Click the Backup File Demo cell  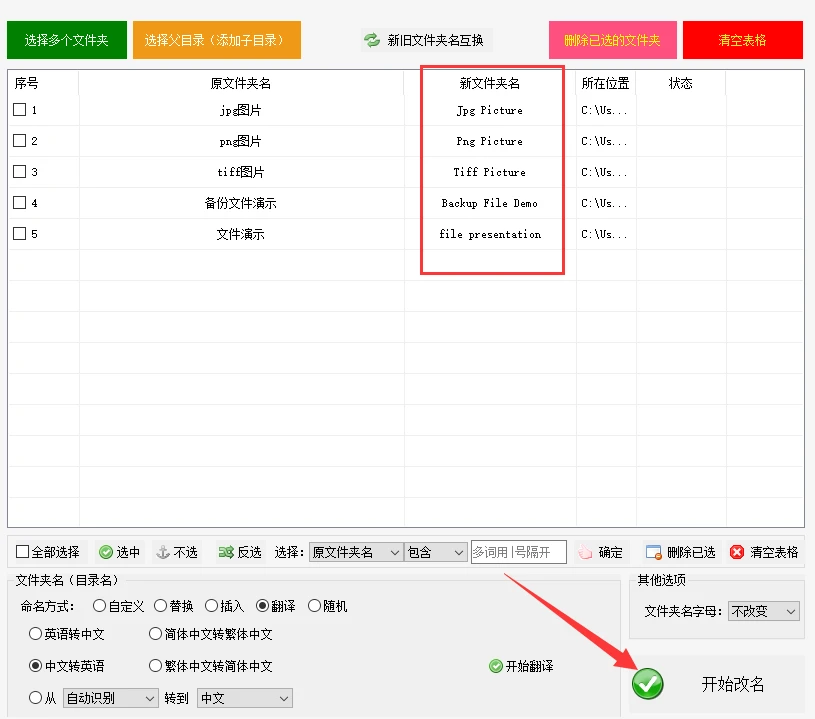490,203
